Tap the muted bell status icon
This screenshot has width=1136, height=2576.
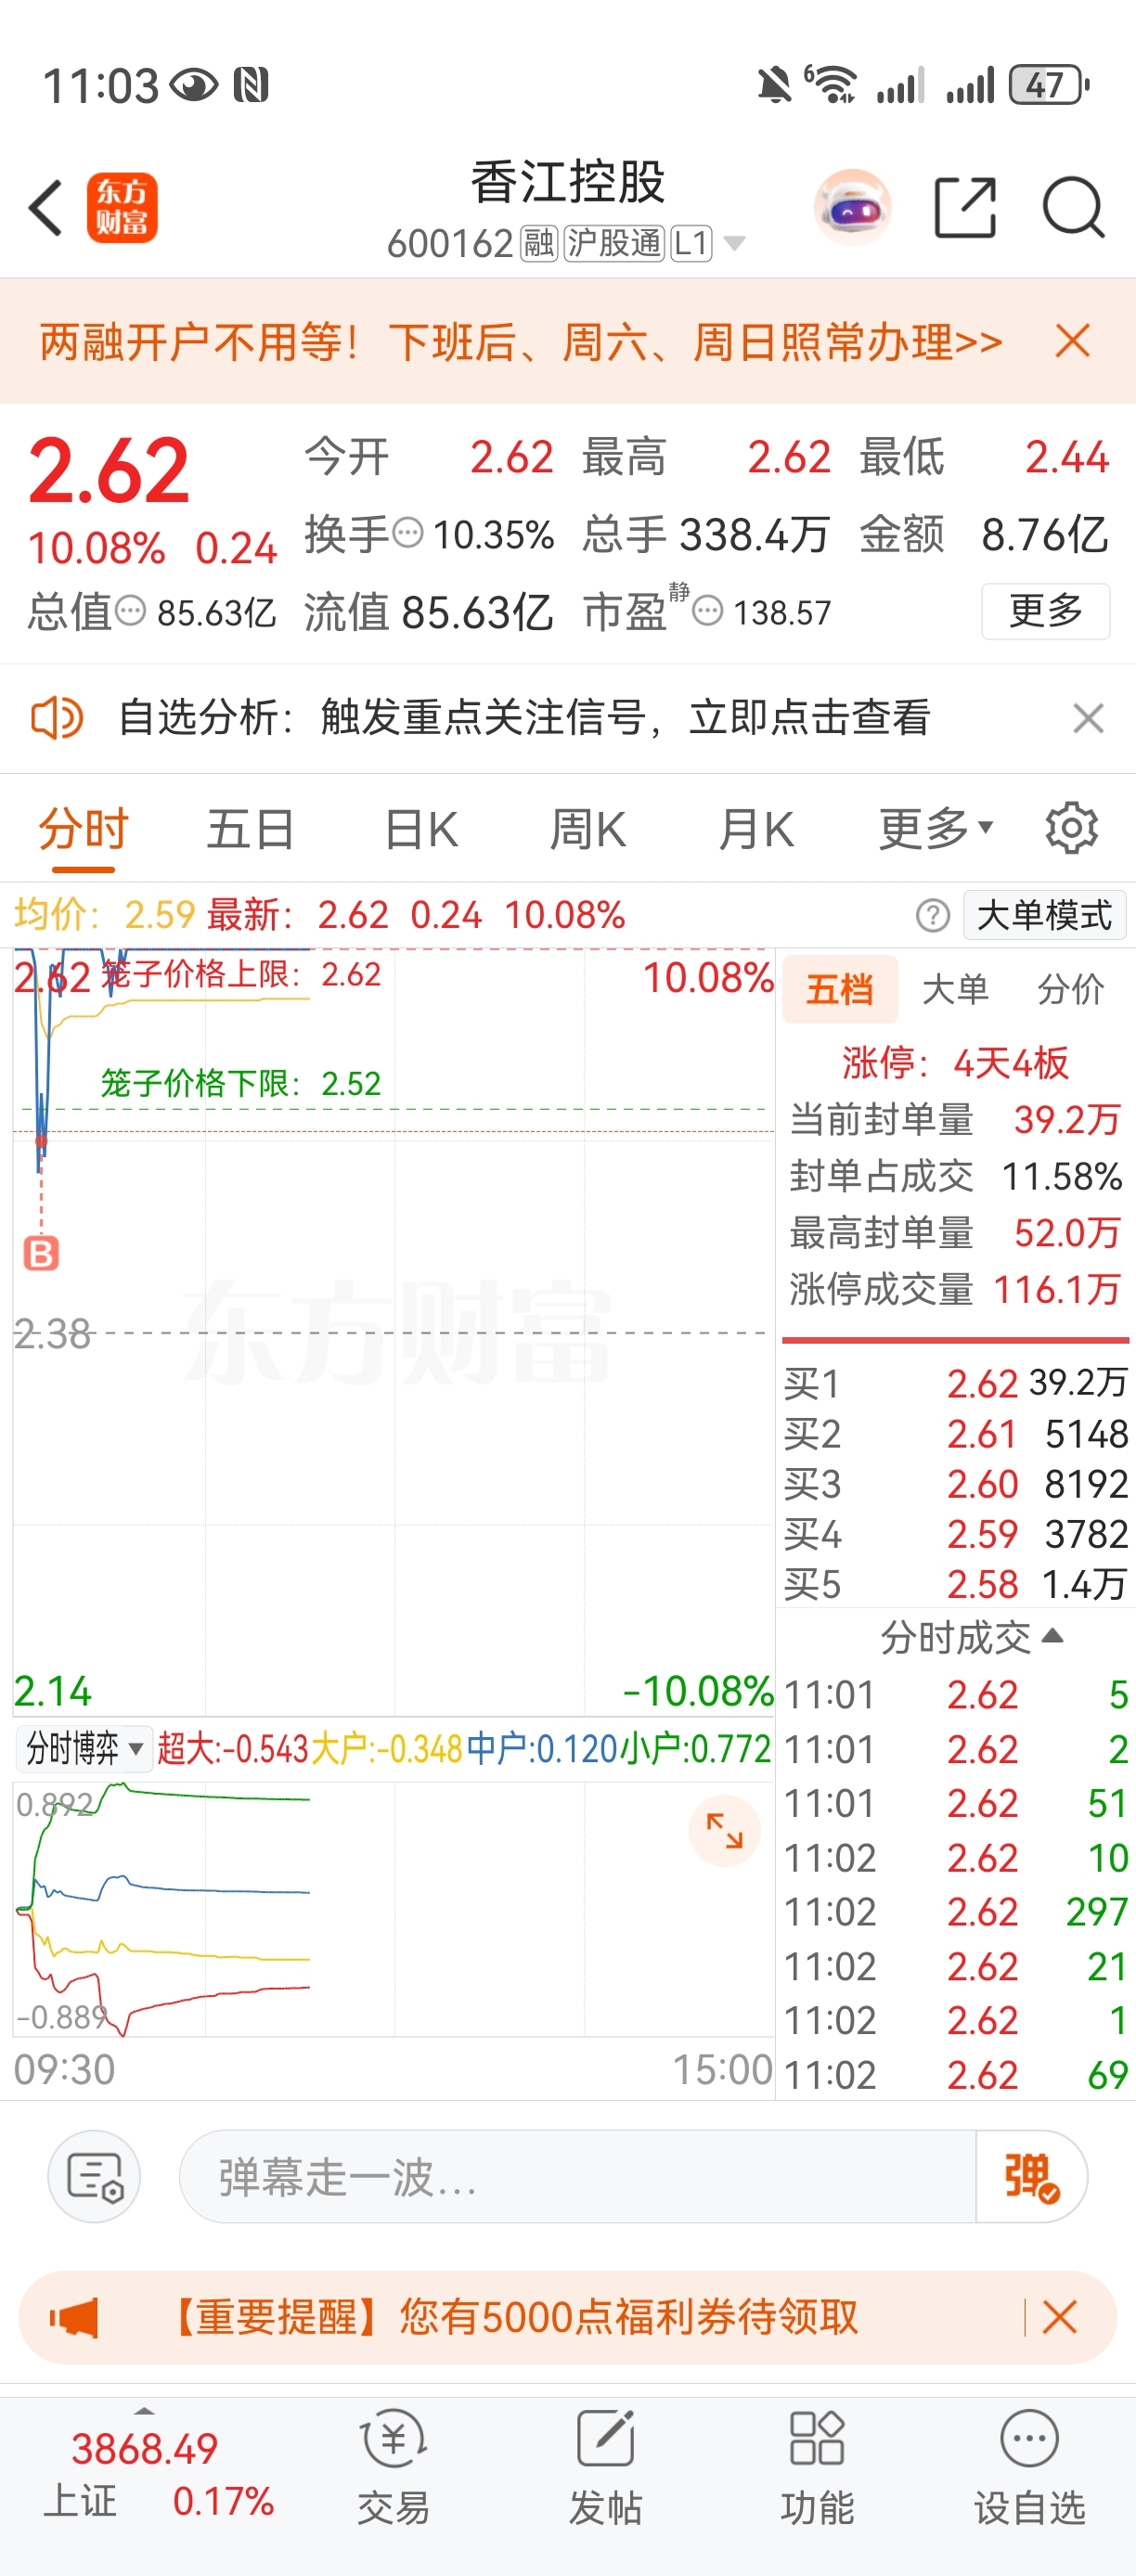[774, 85]
